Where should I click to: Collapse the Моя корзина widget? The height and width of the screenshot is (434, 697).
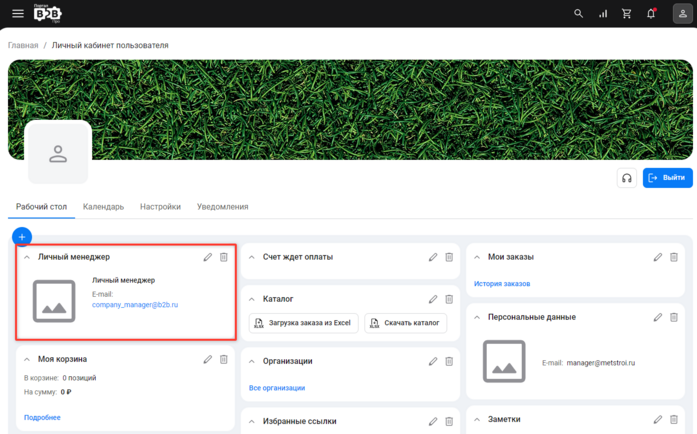(x=27, y=359)
